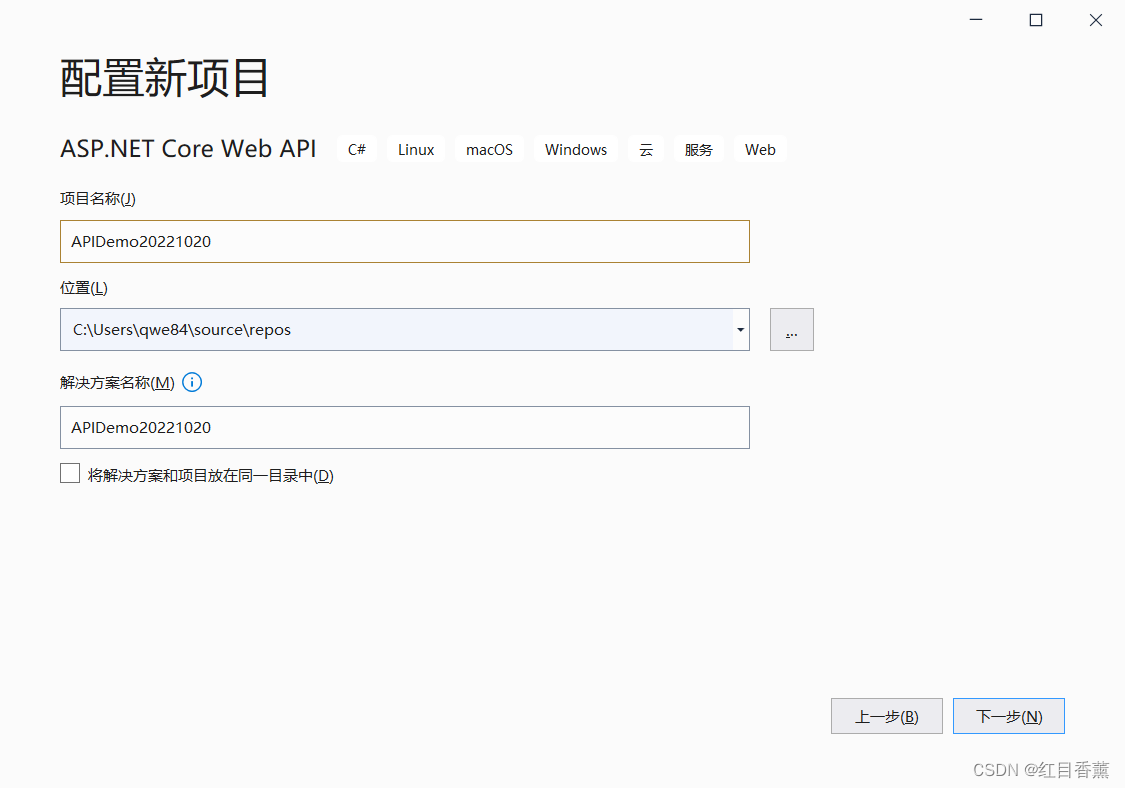Click the 位置(L) label
1125x788 pixels.
coord(84,288)
